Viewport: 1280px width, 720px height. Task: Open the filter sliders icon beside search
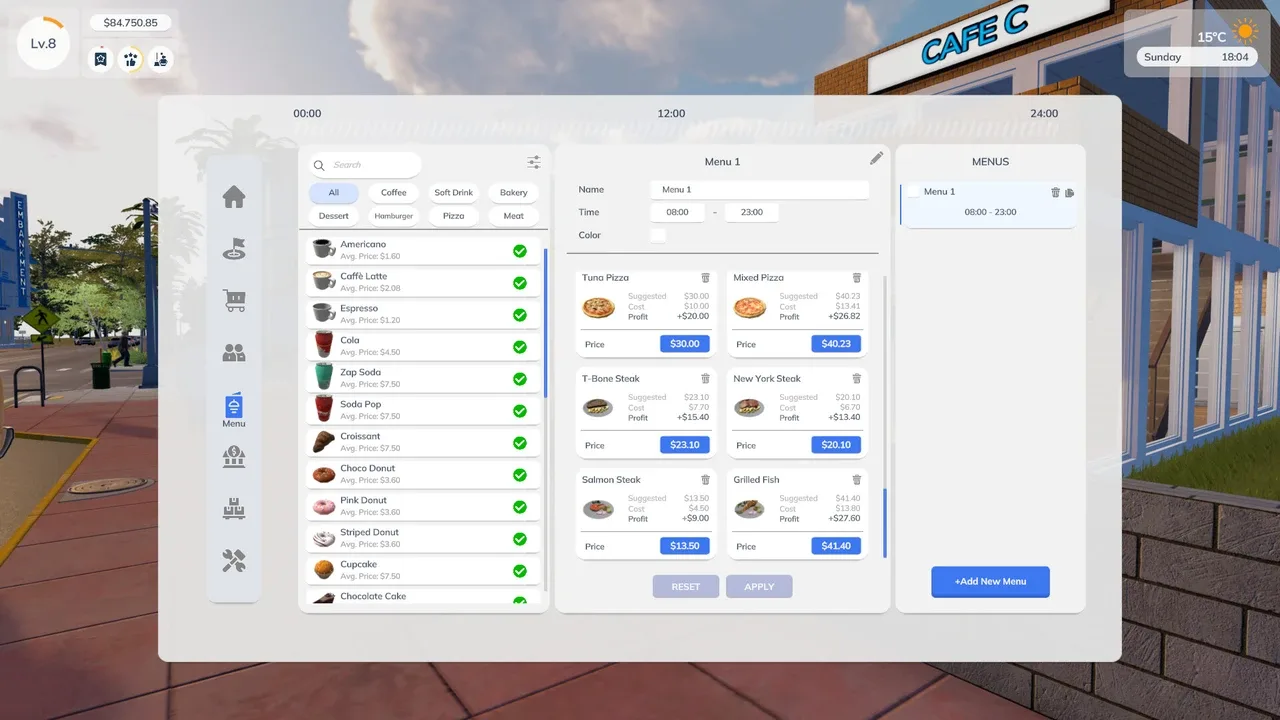click(x=534, y=163)
